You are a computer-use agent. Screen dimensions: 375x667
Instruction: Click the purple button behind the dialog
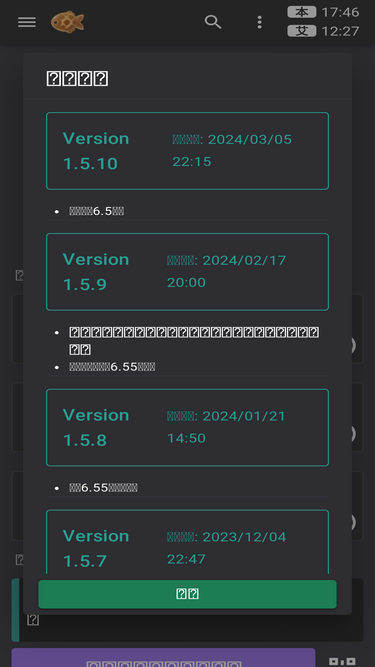tap(163, 658)
